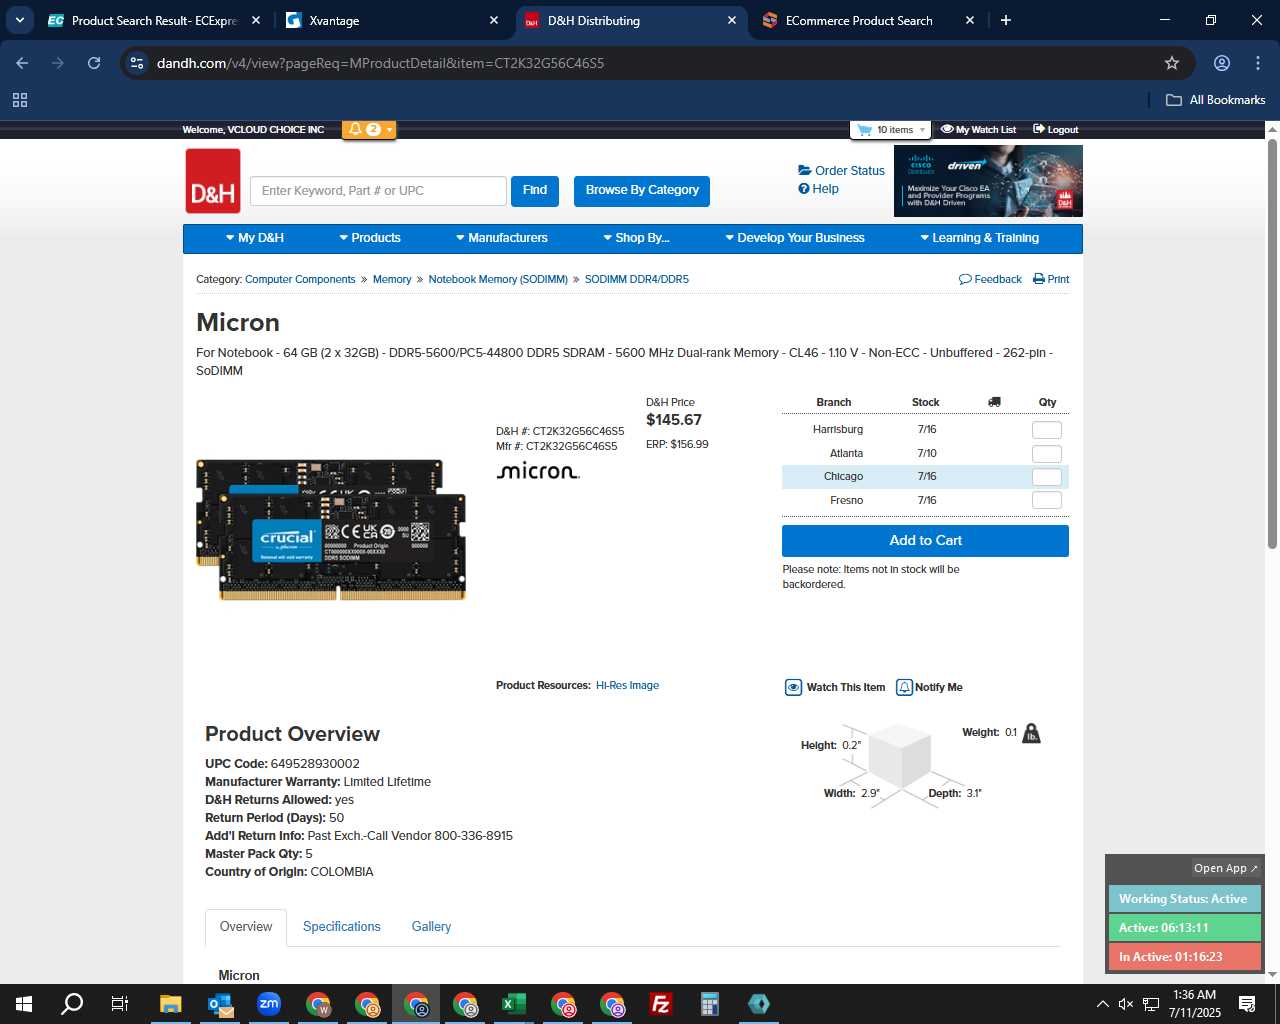Switch to ECommerce Product Search tab
Screen dimensions: 1280x1024
pyautogui.click(x=868, y=21)
